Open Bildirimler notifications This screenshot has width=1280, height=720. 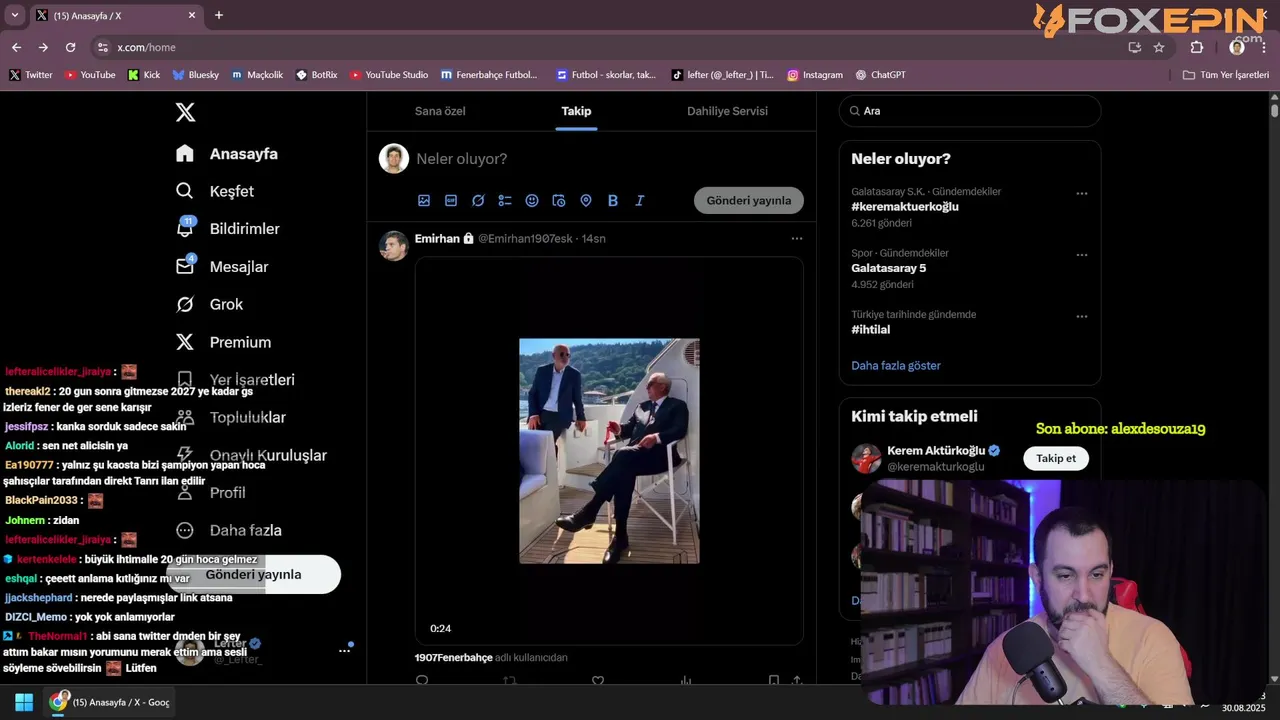click(228, 229)
